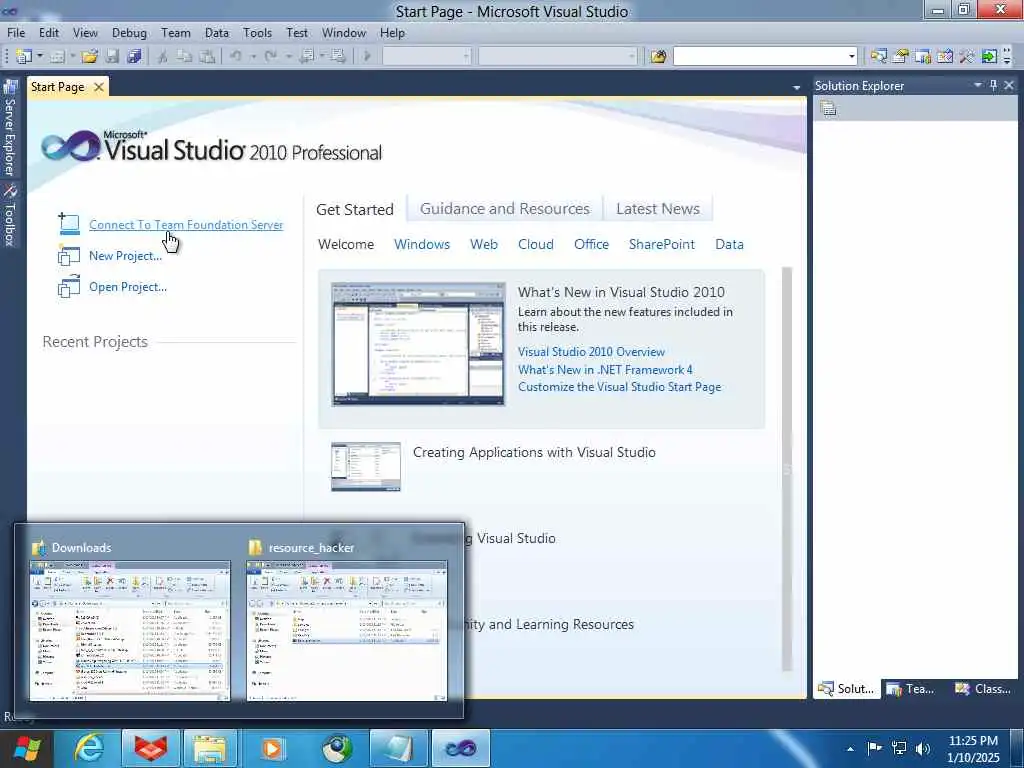Click the Save floppy disk icon
1024x768 pixels.
tap(112, 57)
